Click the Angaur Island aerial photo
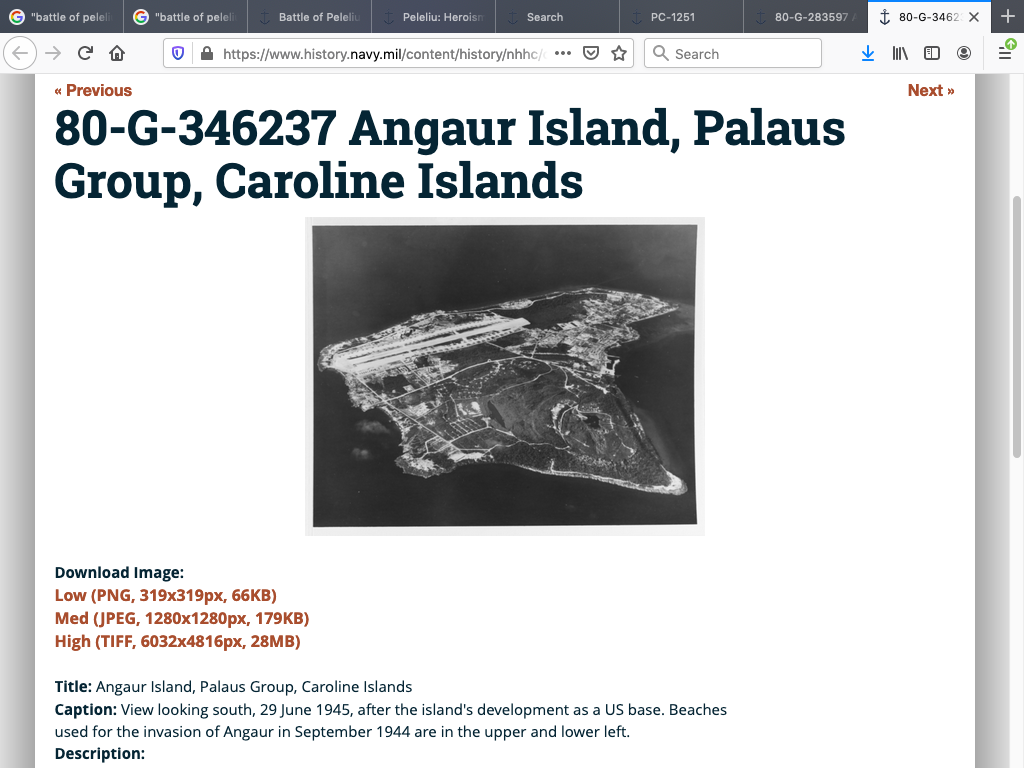The width and height of the screenshot is (1024, 768). (x=504, y=376)
